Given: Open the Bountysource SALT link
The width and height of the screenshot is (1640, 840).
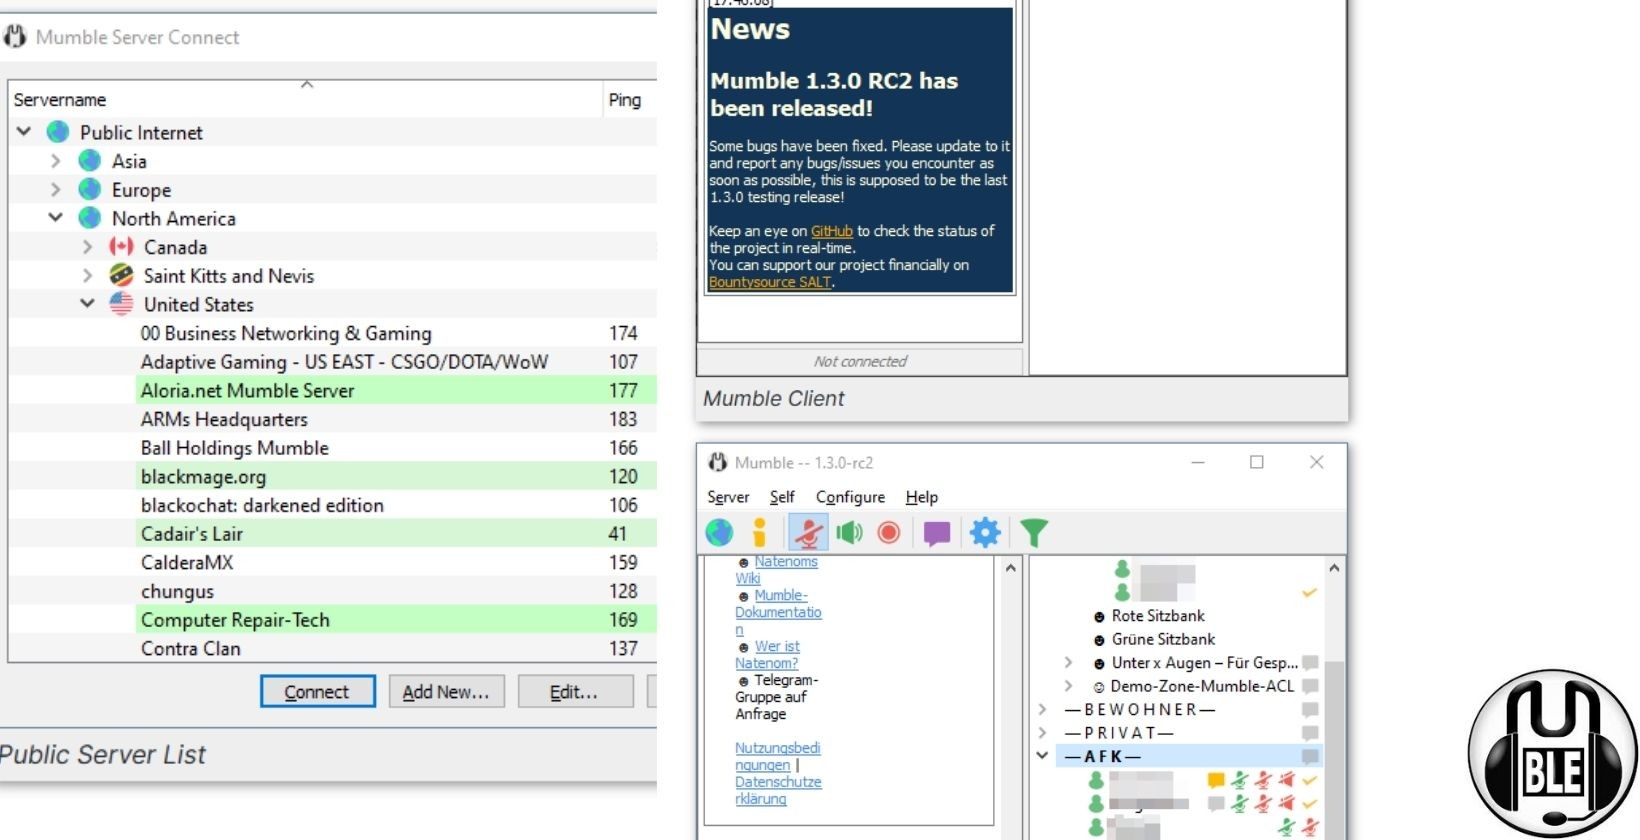Looking at the screenshot, I should (x=770, y=282).
